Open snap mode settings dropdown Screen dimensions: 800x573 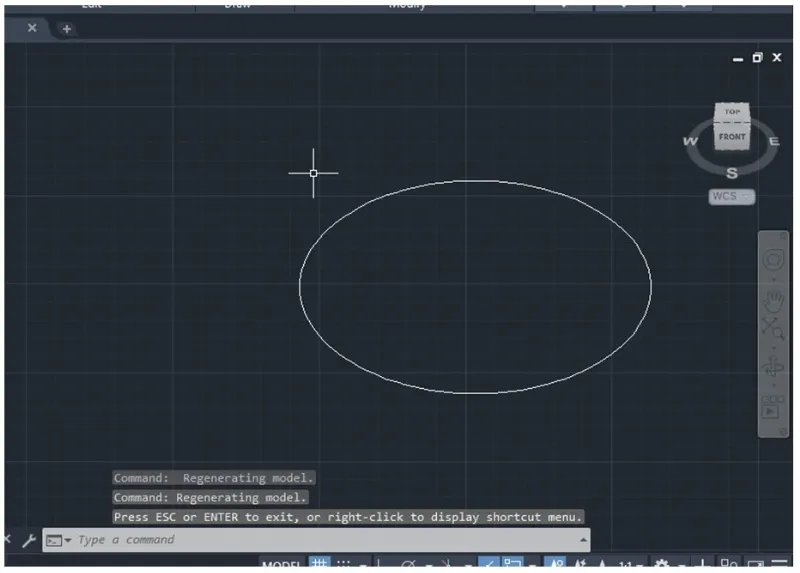tap(363, 566)
